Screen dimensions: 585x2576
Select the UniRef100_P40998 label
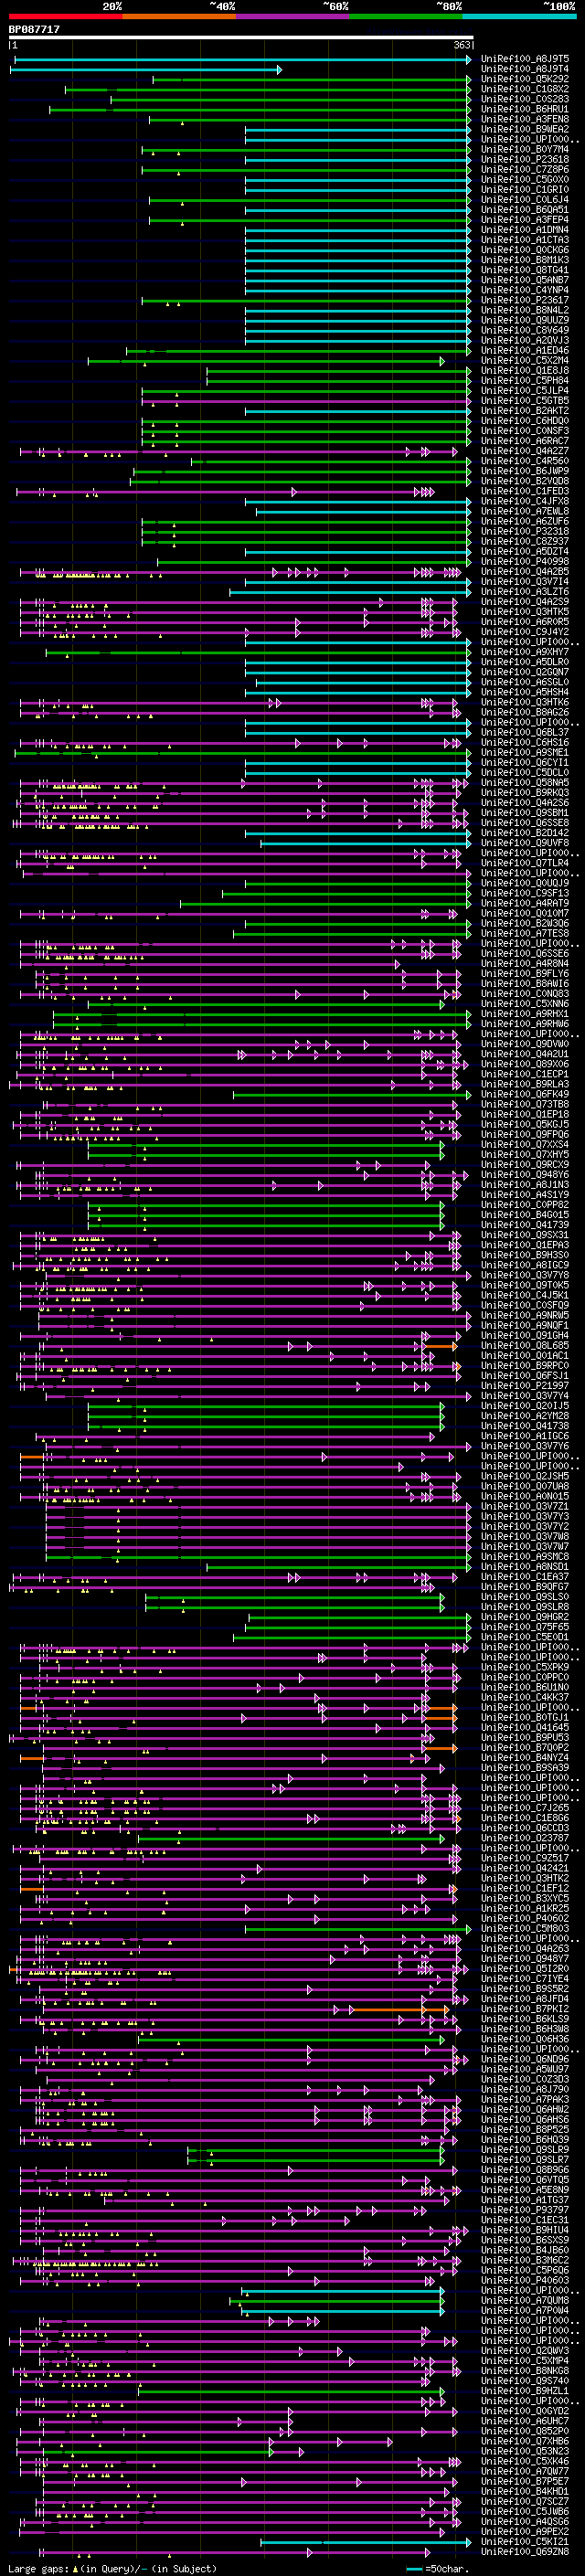pyautogui.click(x=525, y=562)
